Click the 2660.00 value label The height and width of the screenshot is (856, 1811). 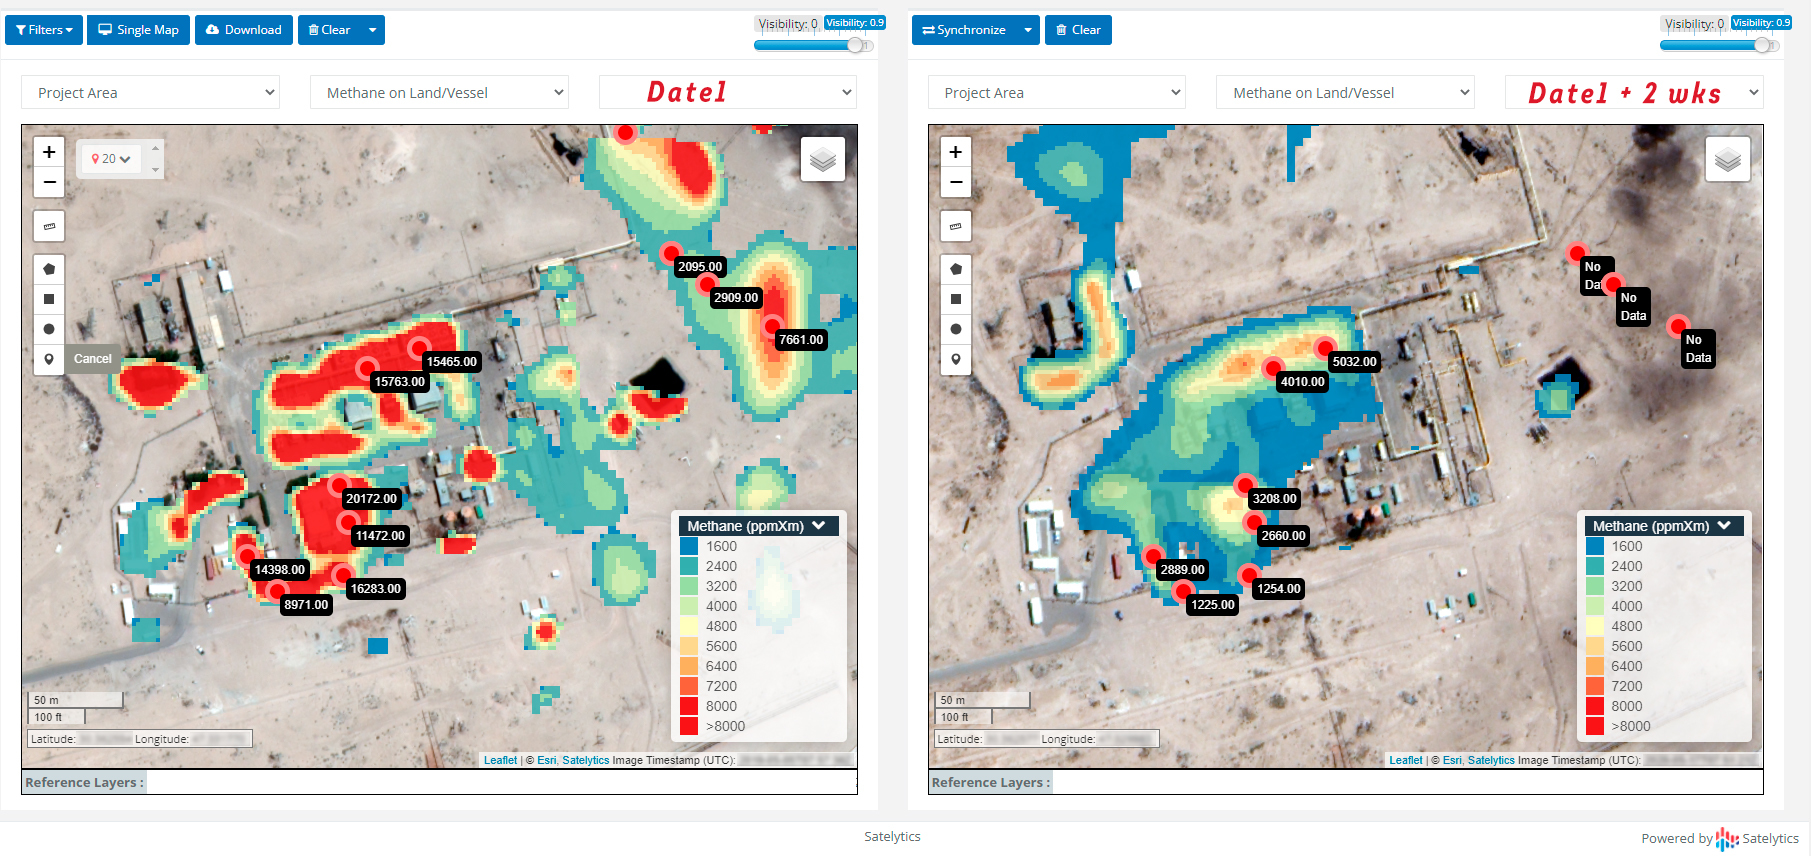1284,535
